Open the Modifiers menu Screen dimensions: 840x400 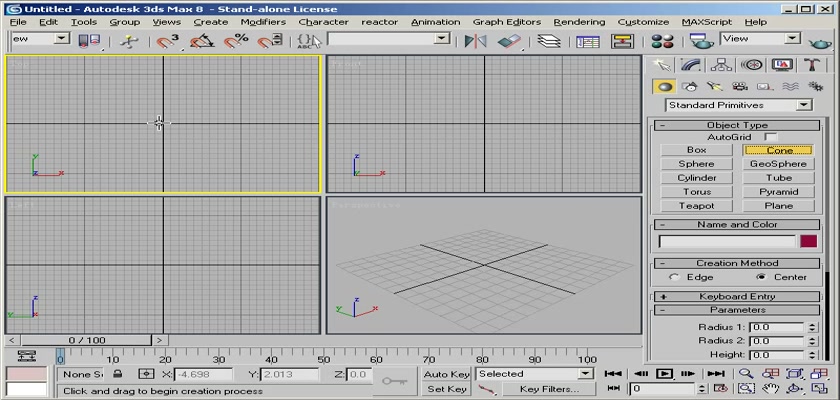263,22
